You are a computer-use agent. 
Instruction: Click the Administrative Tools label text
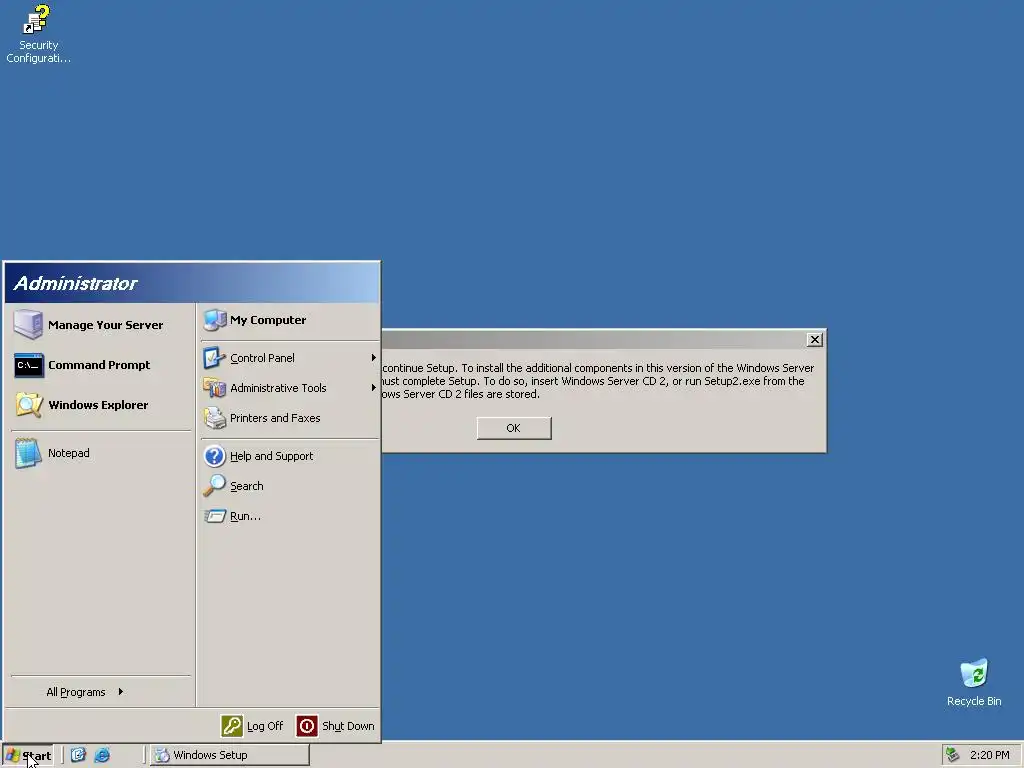point(278,388)
